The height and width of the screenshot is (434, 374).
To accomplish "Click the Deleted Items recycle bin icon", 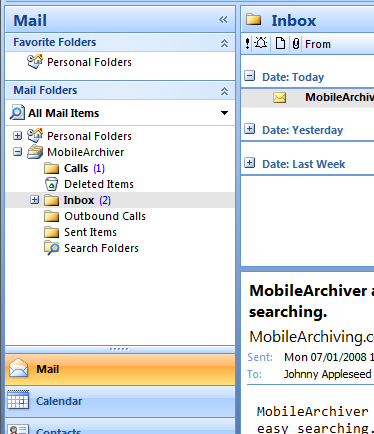I will pos(51,184).
